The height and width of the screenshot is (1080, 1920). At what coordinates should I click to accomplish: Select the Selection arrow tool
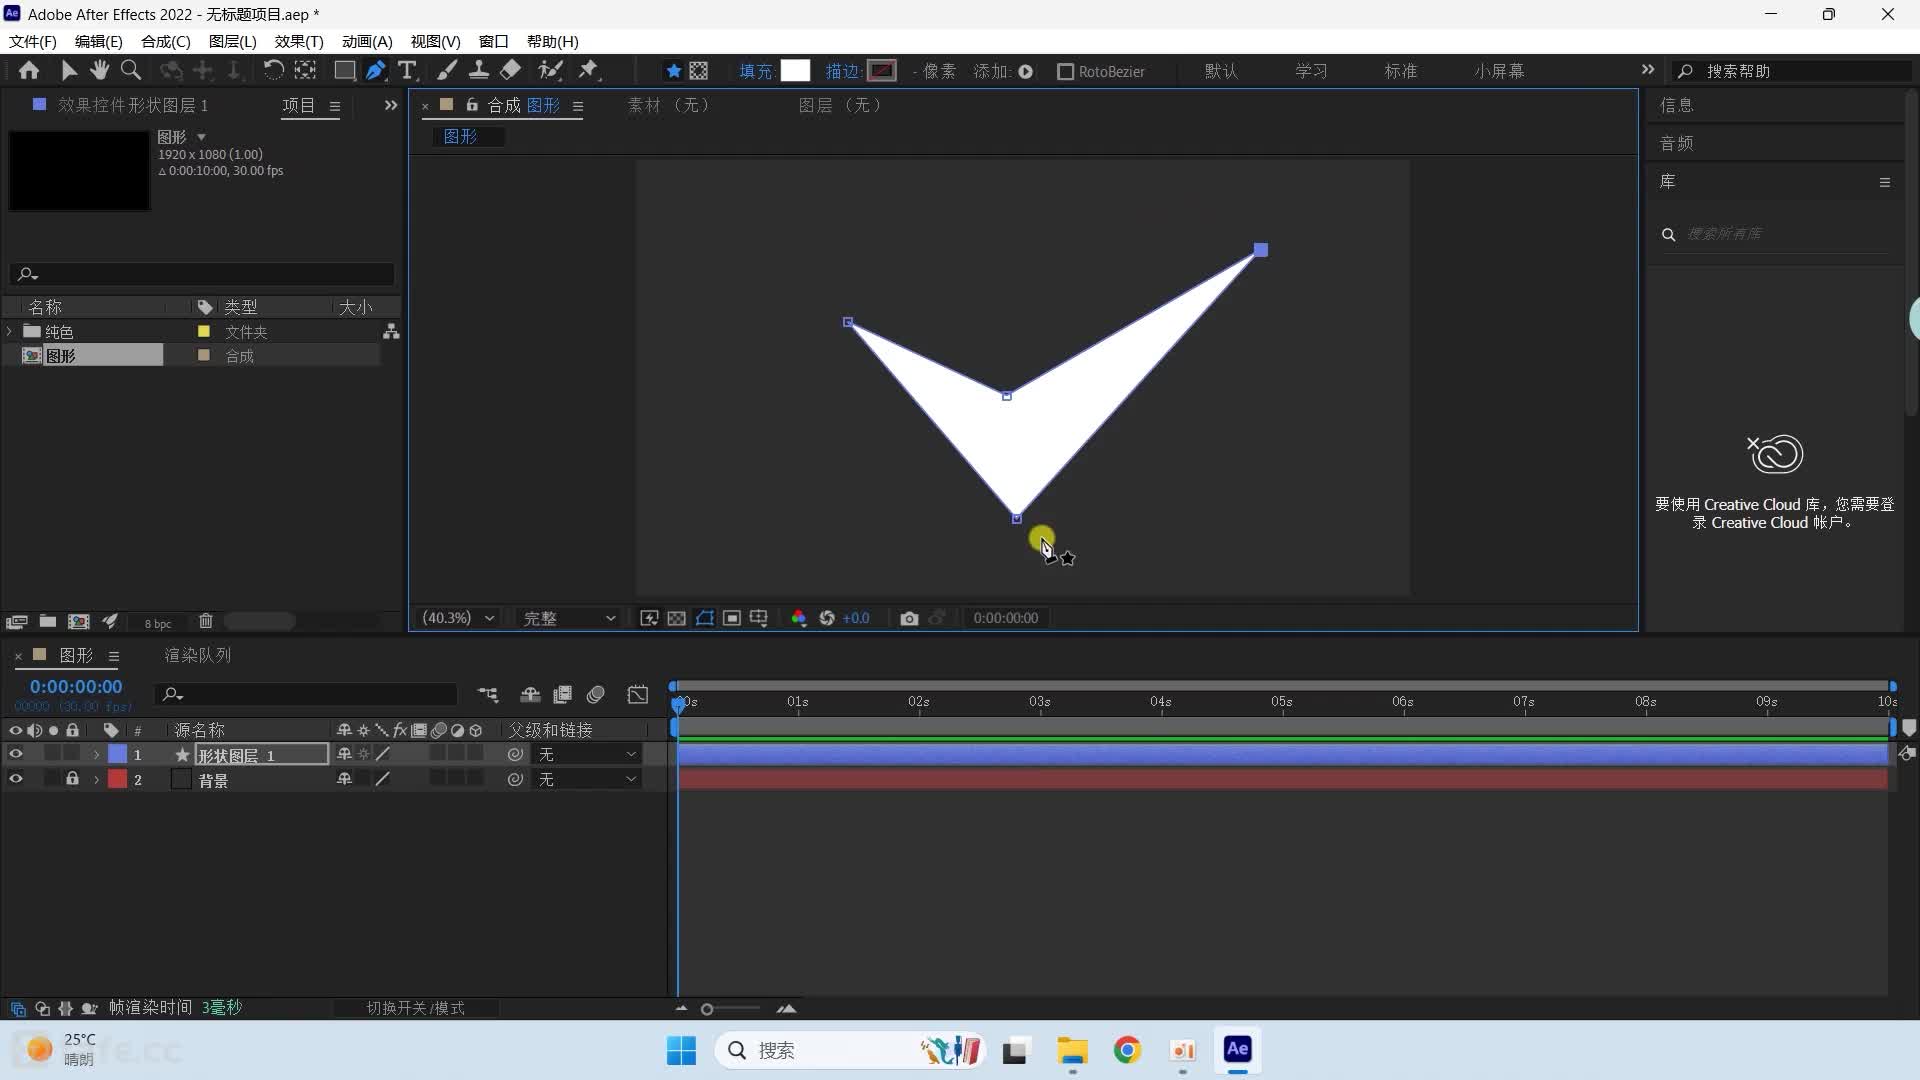(x=68, y=70)
